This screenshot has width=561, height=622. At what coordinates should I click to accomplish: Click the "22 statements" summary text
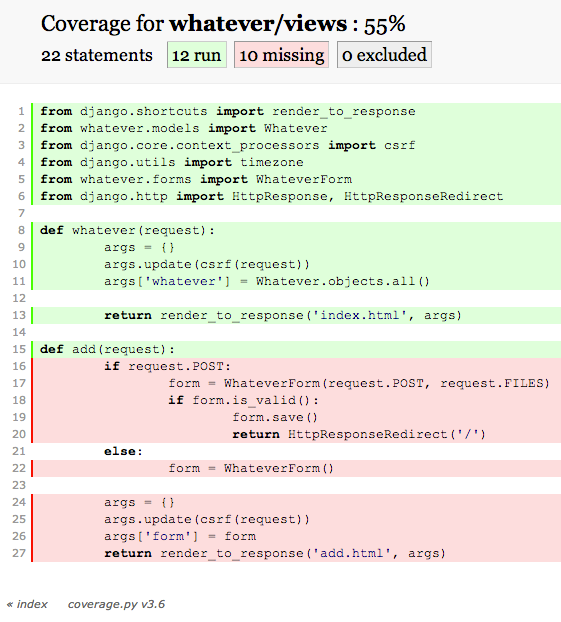click(97, 55)
